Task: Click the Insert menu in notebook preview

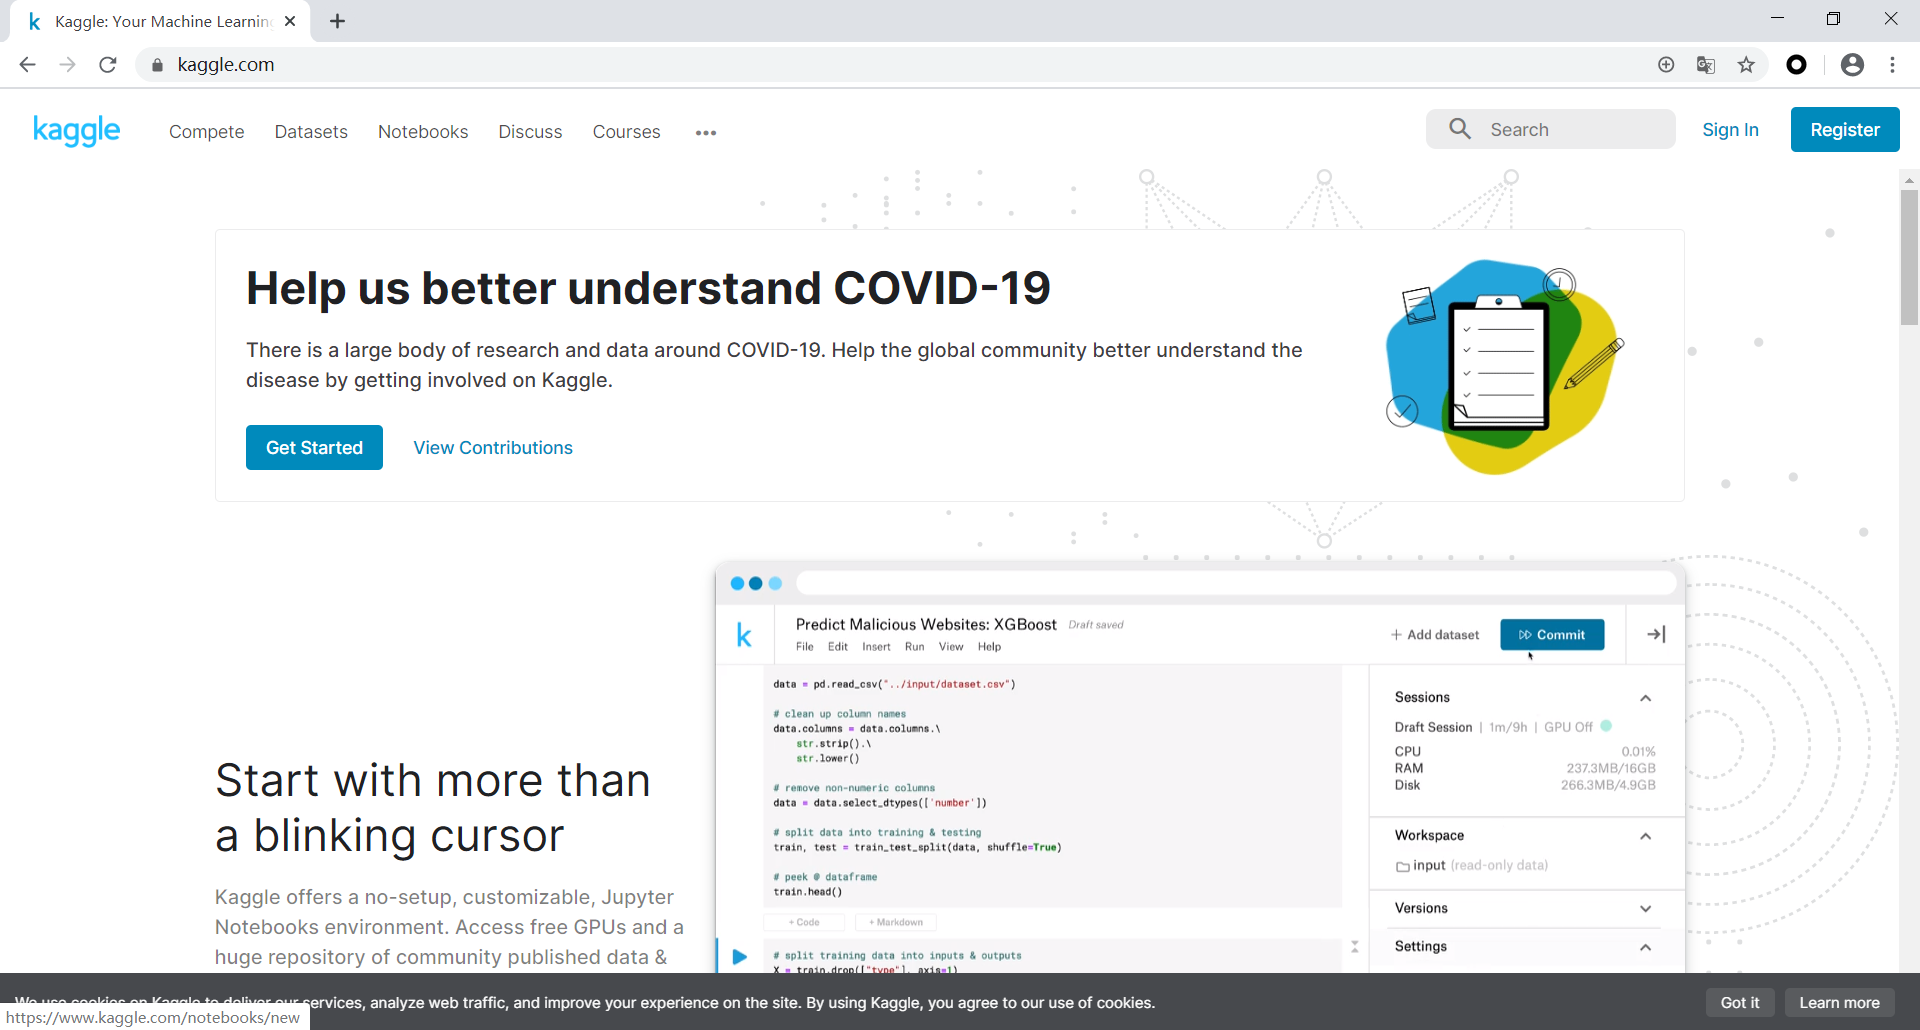Action: click(x=876, y=647)
